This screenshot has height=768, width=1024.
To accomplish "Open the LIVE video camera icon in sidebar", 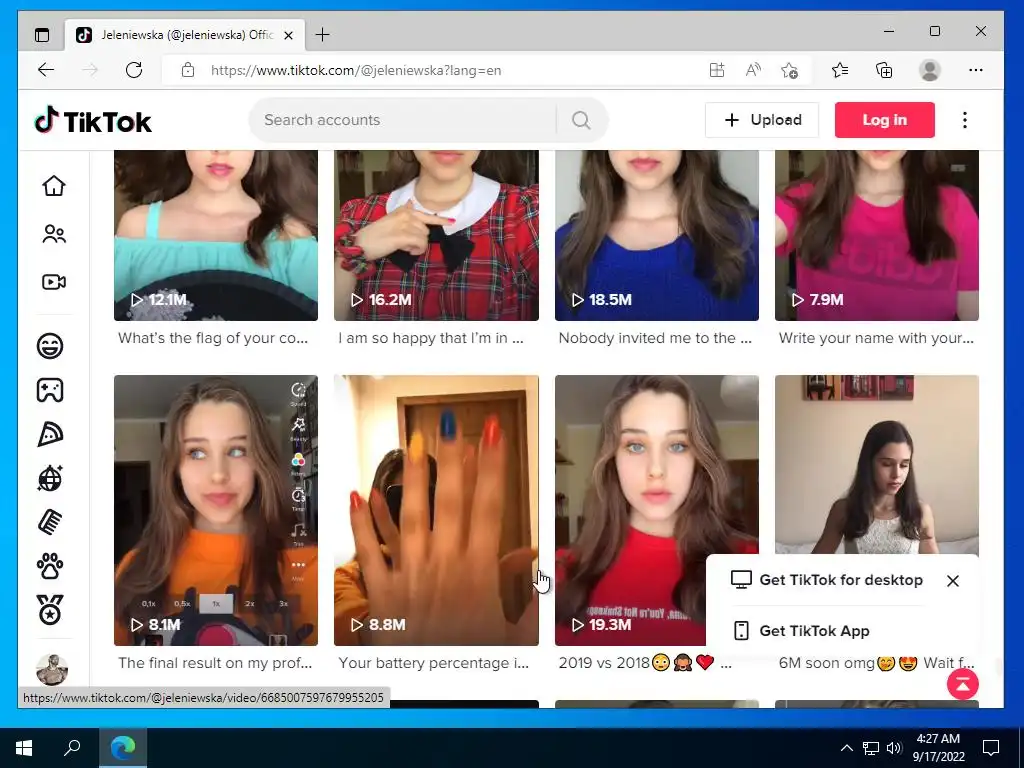I will (x=54, y=282).
